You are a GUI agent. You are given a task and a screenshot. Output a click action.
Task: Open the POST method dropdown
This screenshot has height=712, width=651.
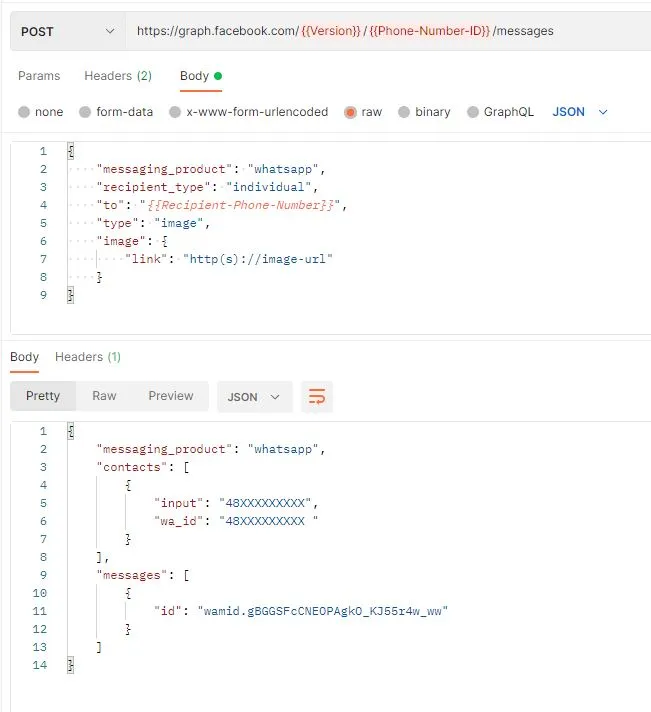[x=66, y=31]
